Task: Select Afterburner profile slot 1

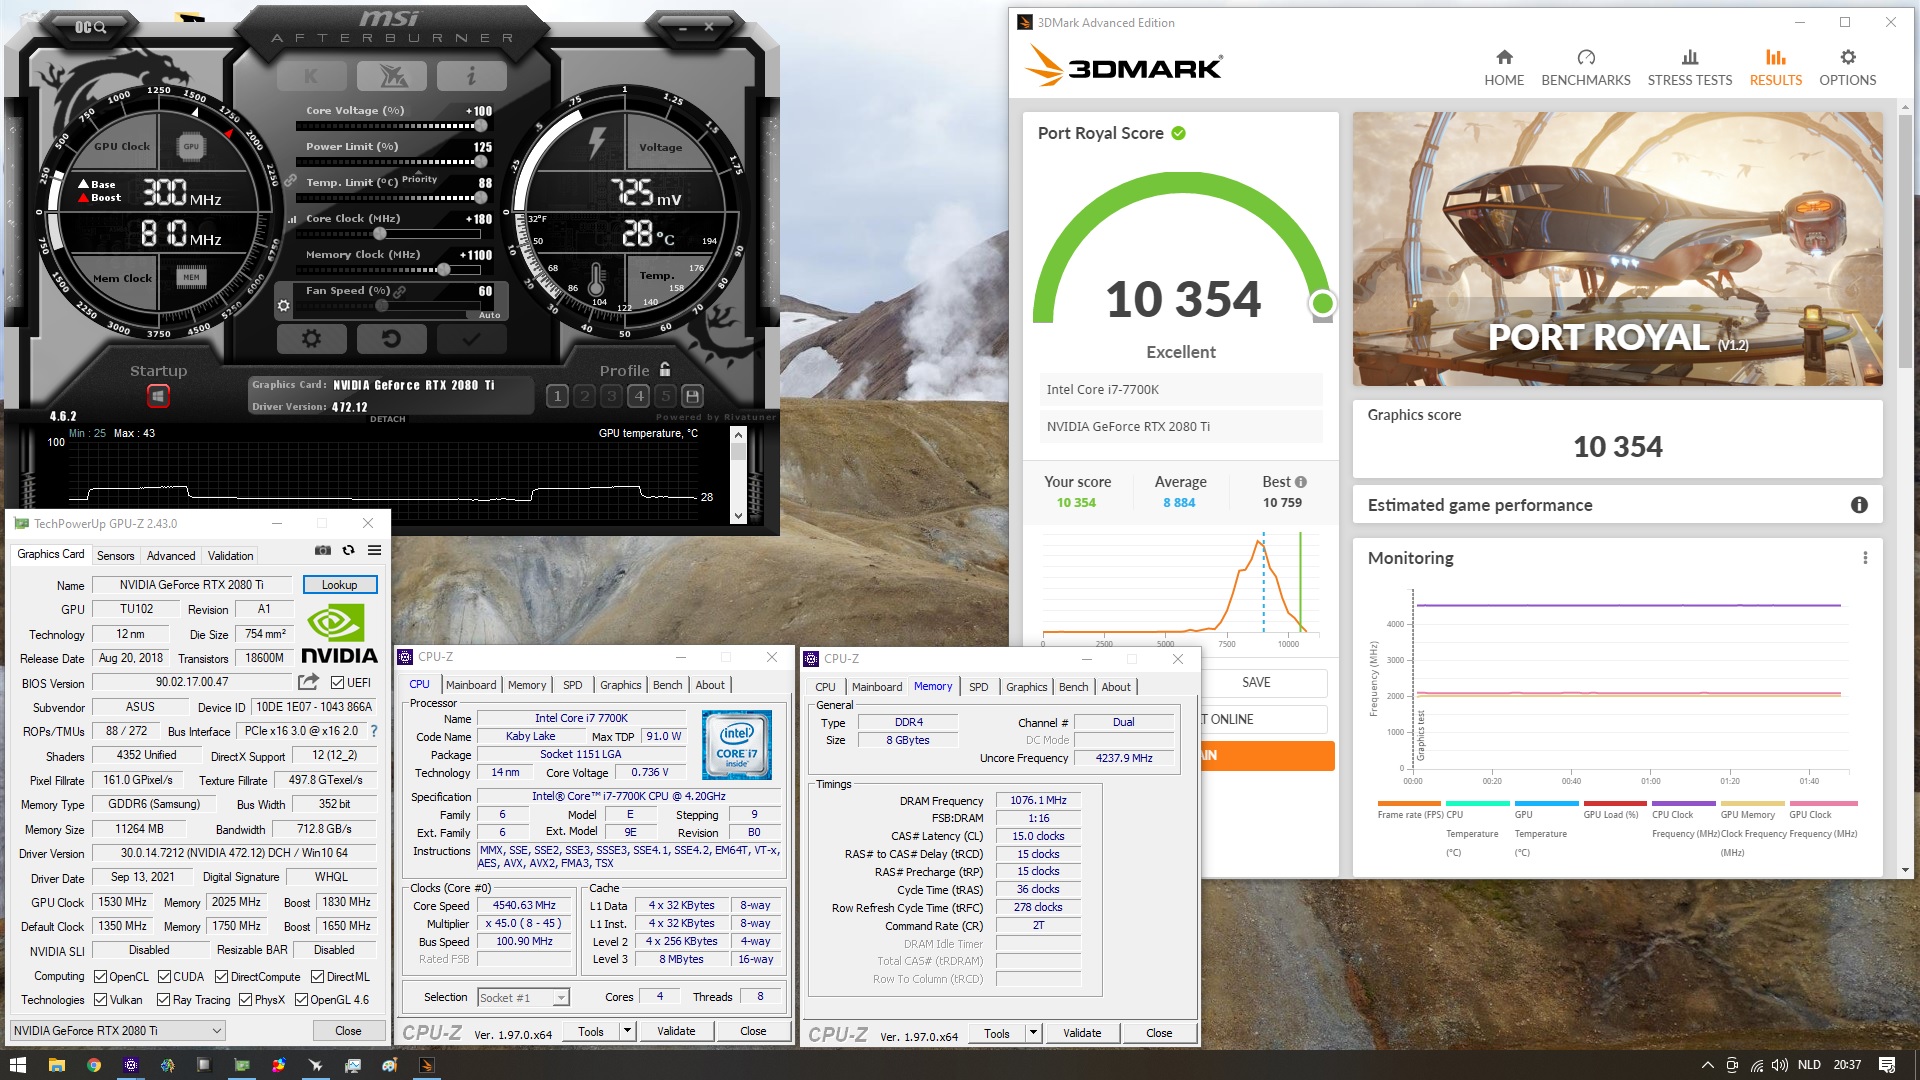Action: click(x=558, y=396)
